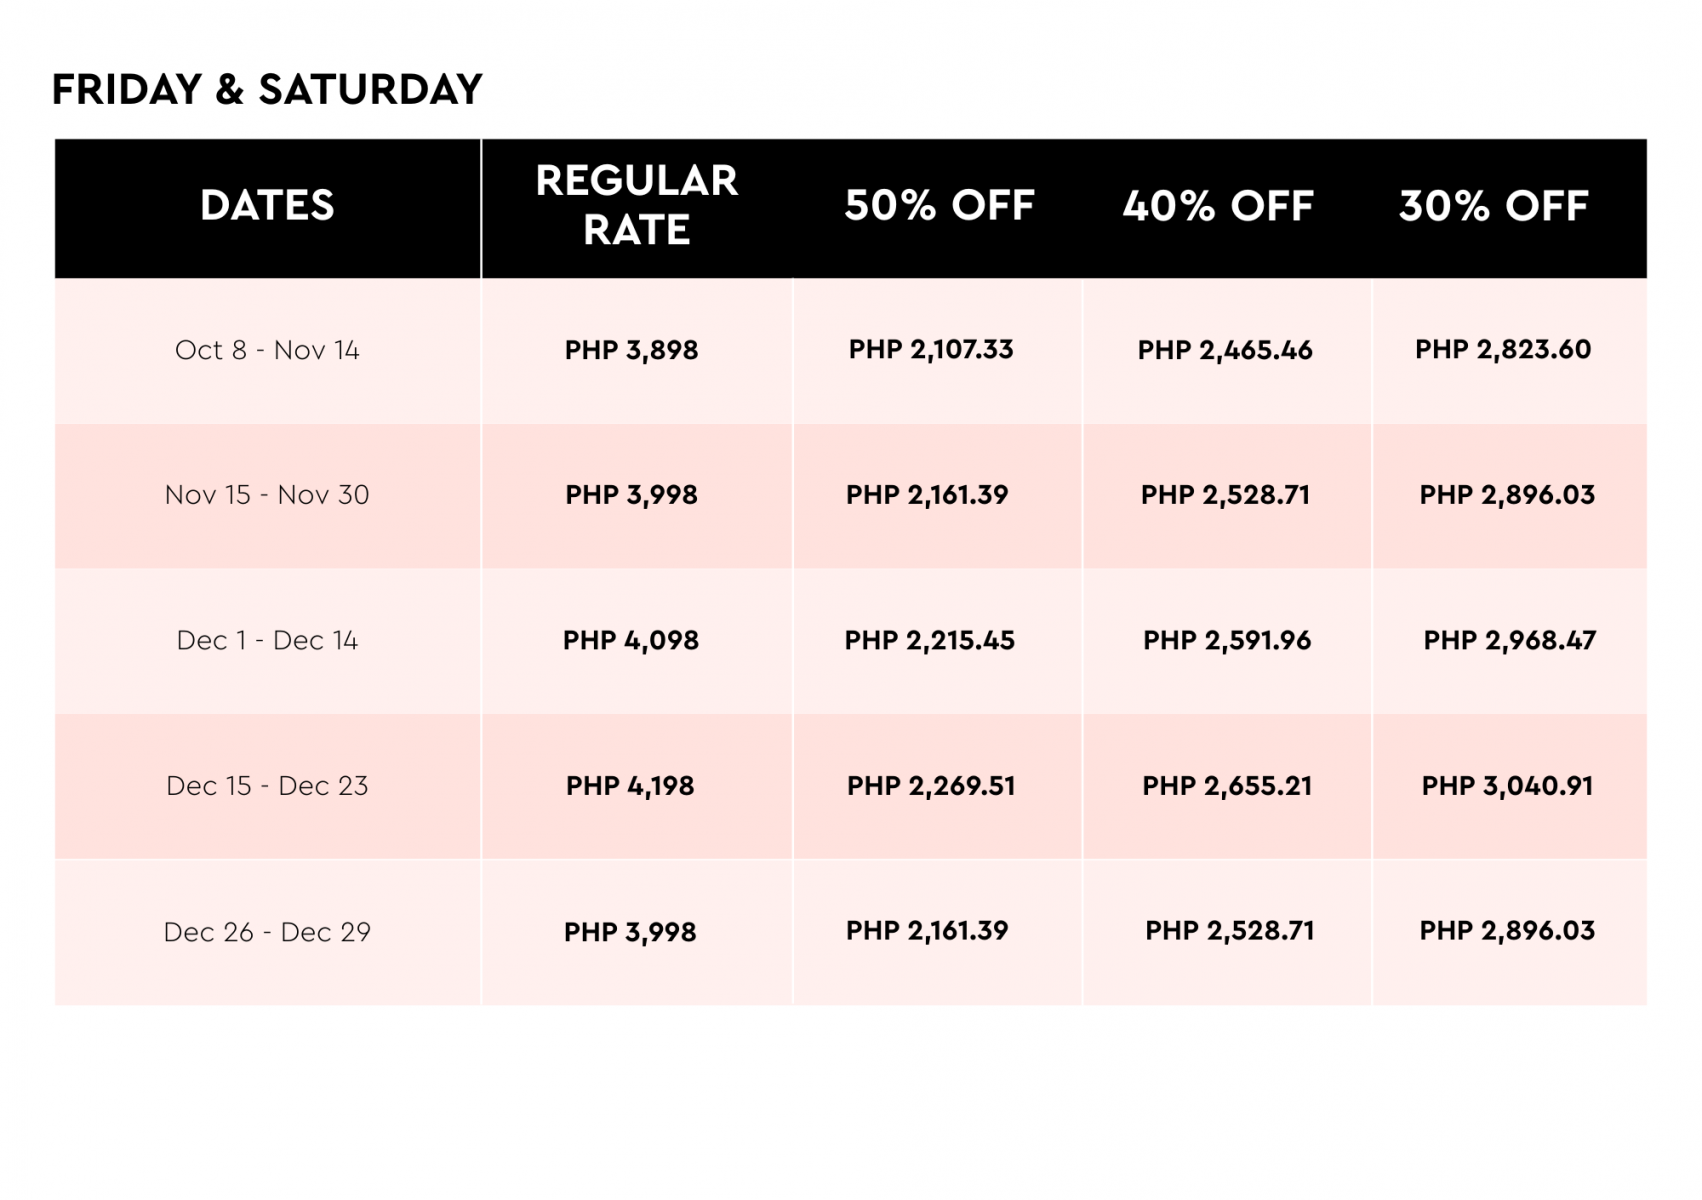Select the Dec 26 - Dec 29 date cell
This screenshot has height=1200, width=1702.
[x=267, y=932]
